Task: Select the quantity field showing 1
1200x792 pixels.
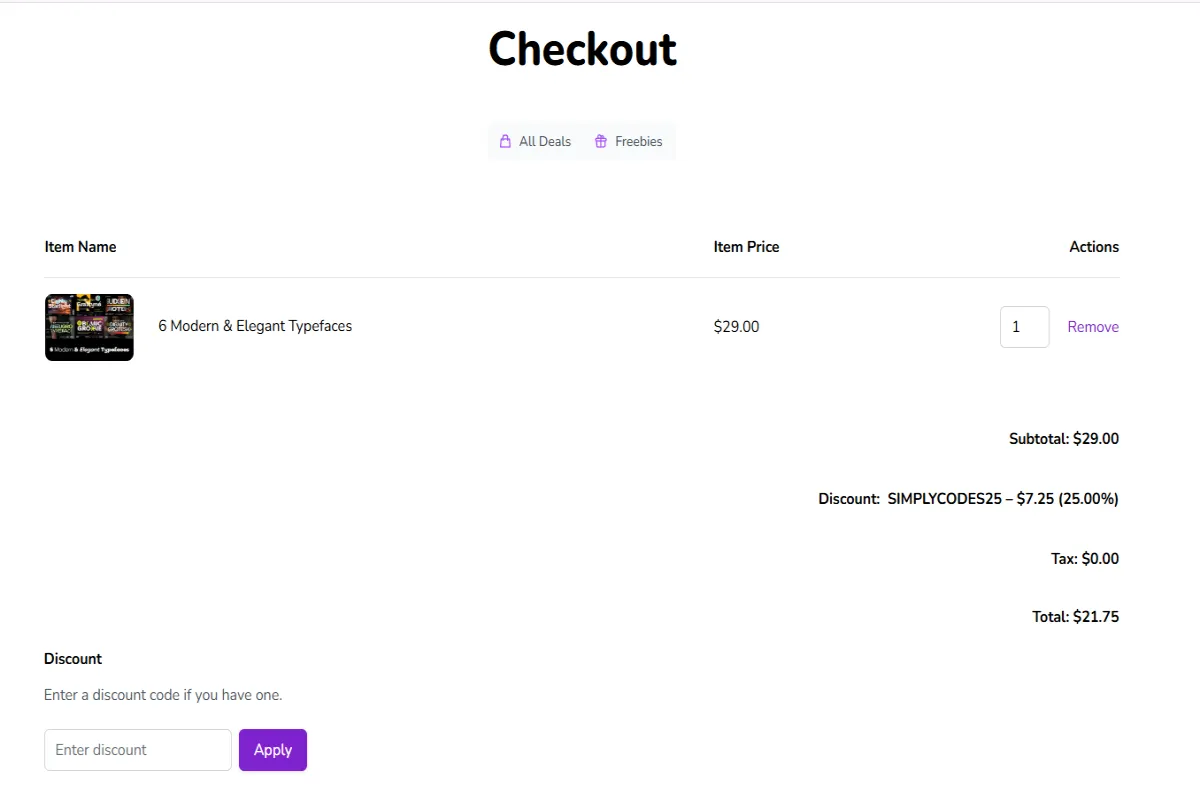Action: click(x=1024, y=326)
